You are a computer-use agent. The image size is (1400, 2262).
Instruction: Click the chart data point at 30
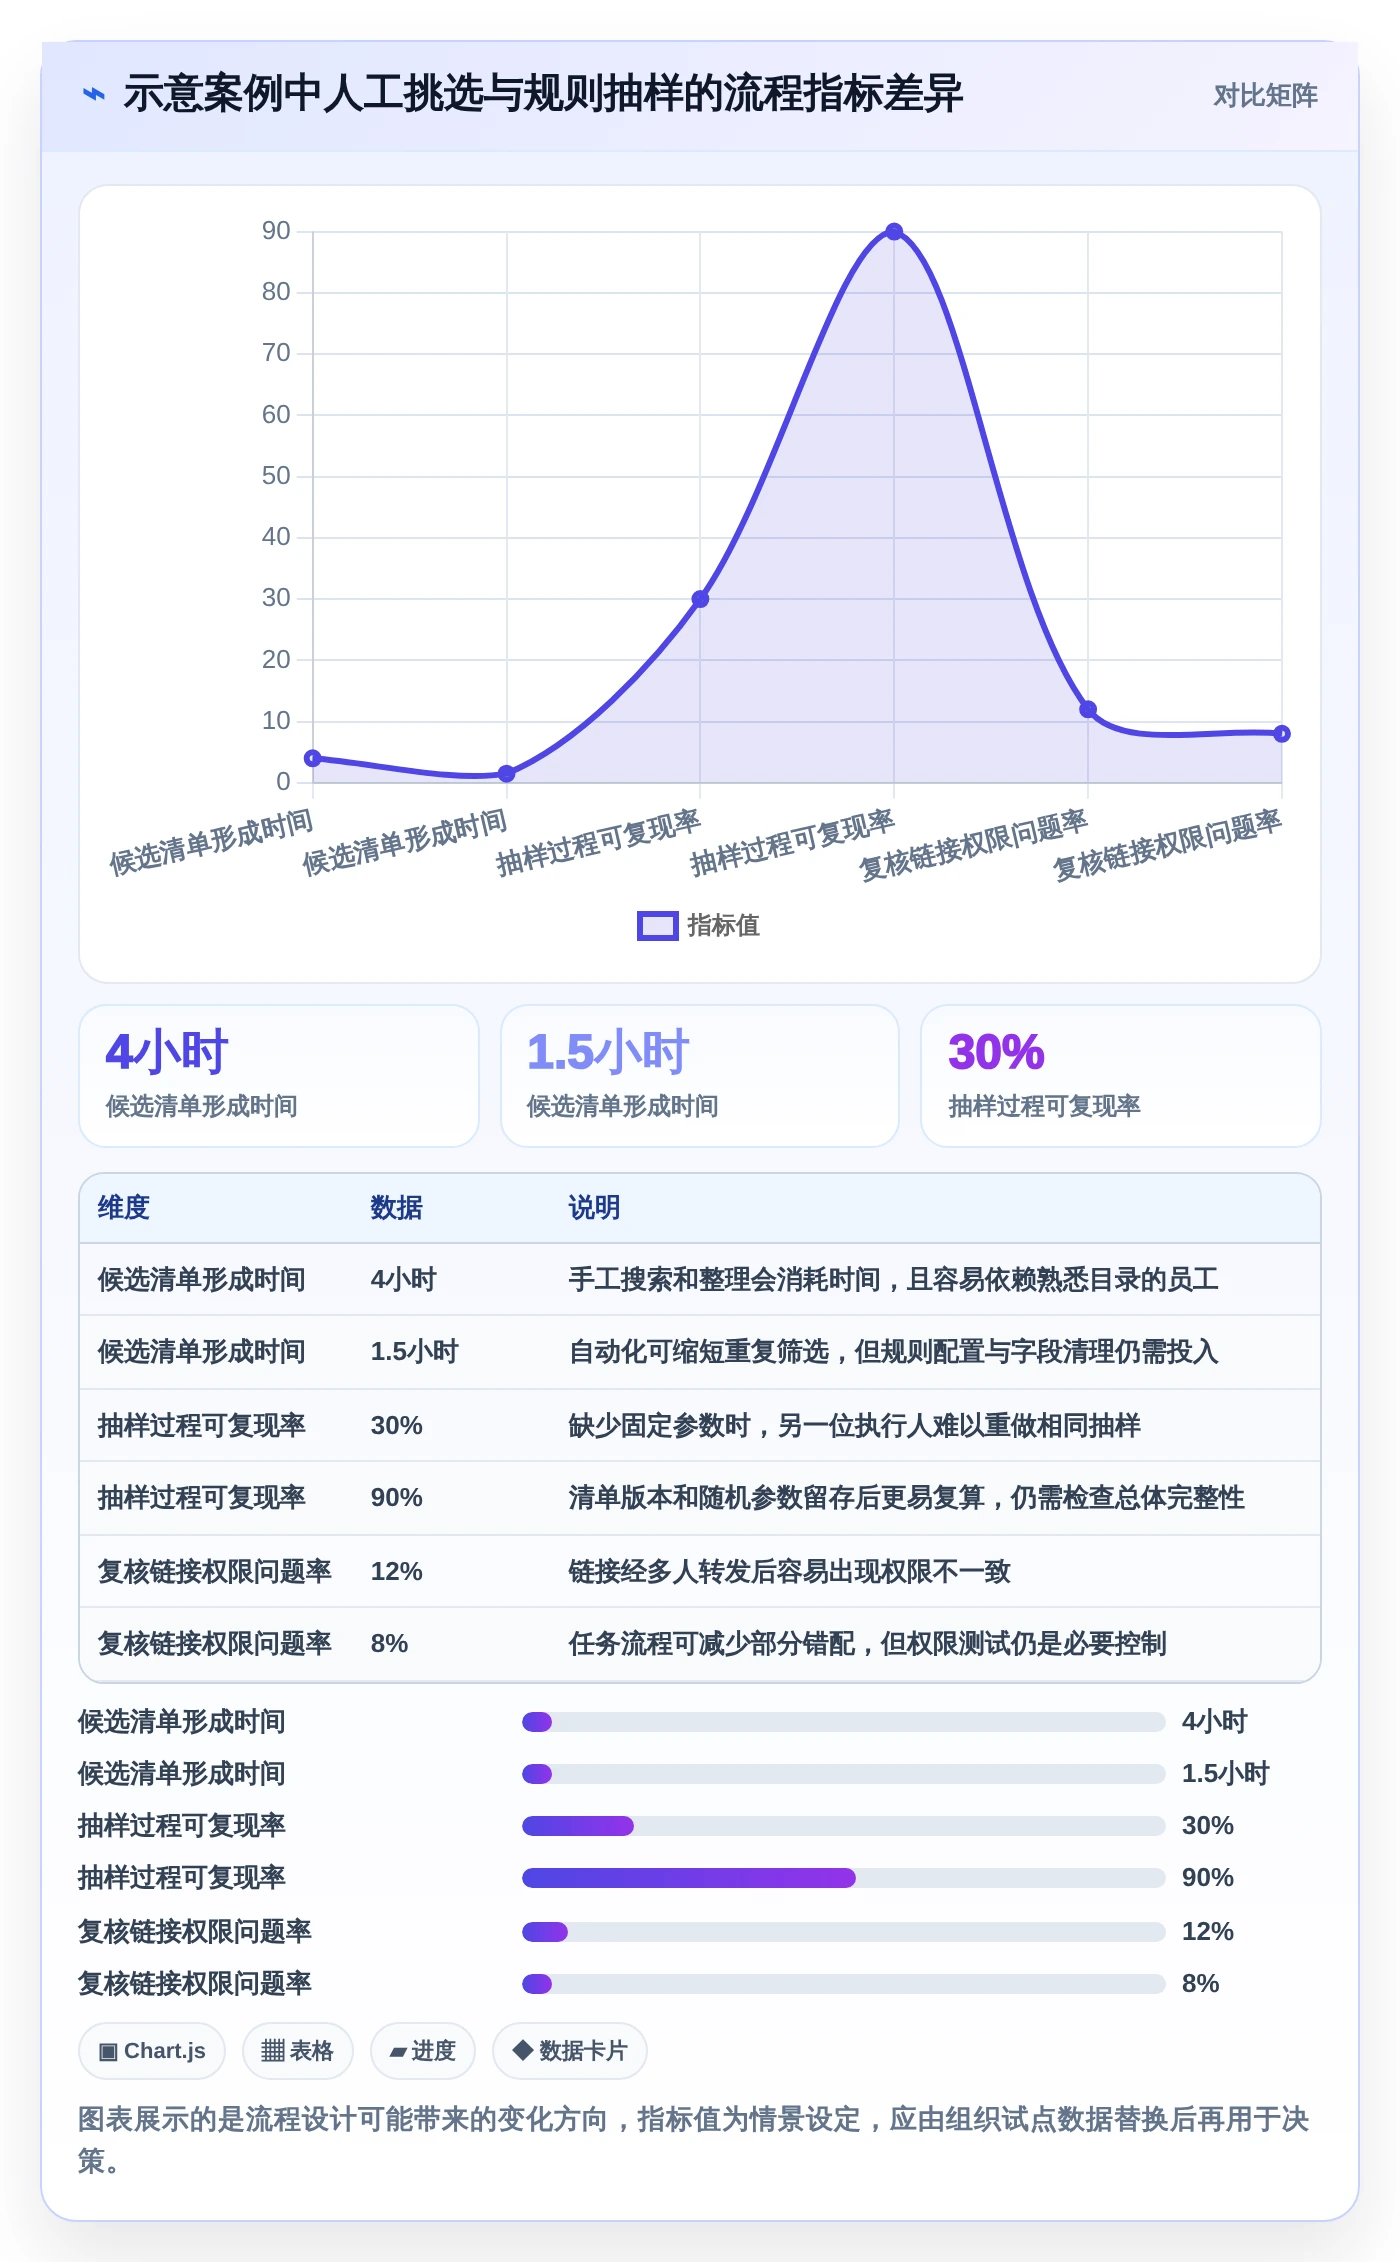[x=700, y=599]
